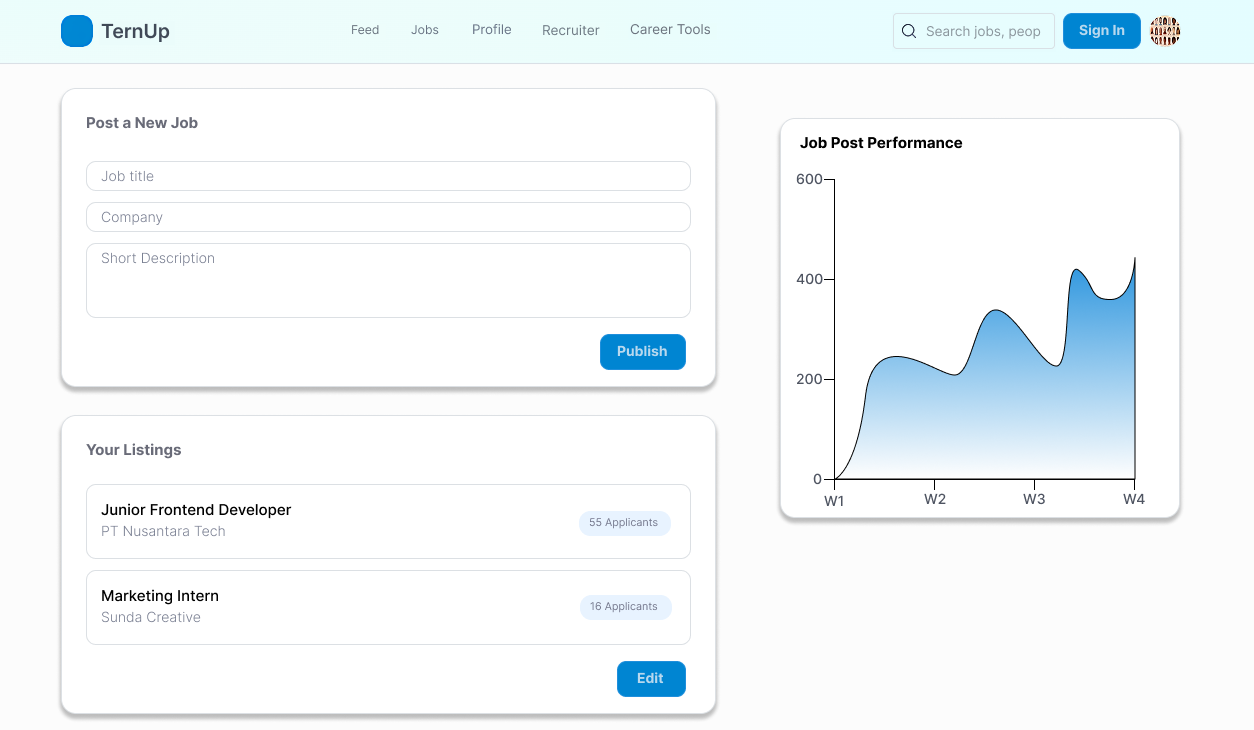This screenshot has width=1254, height=730.
Task: Click the search magnifier icon
Action: 909,31
